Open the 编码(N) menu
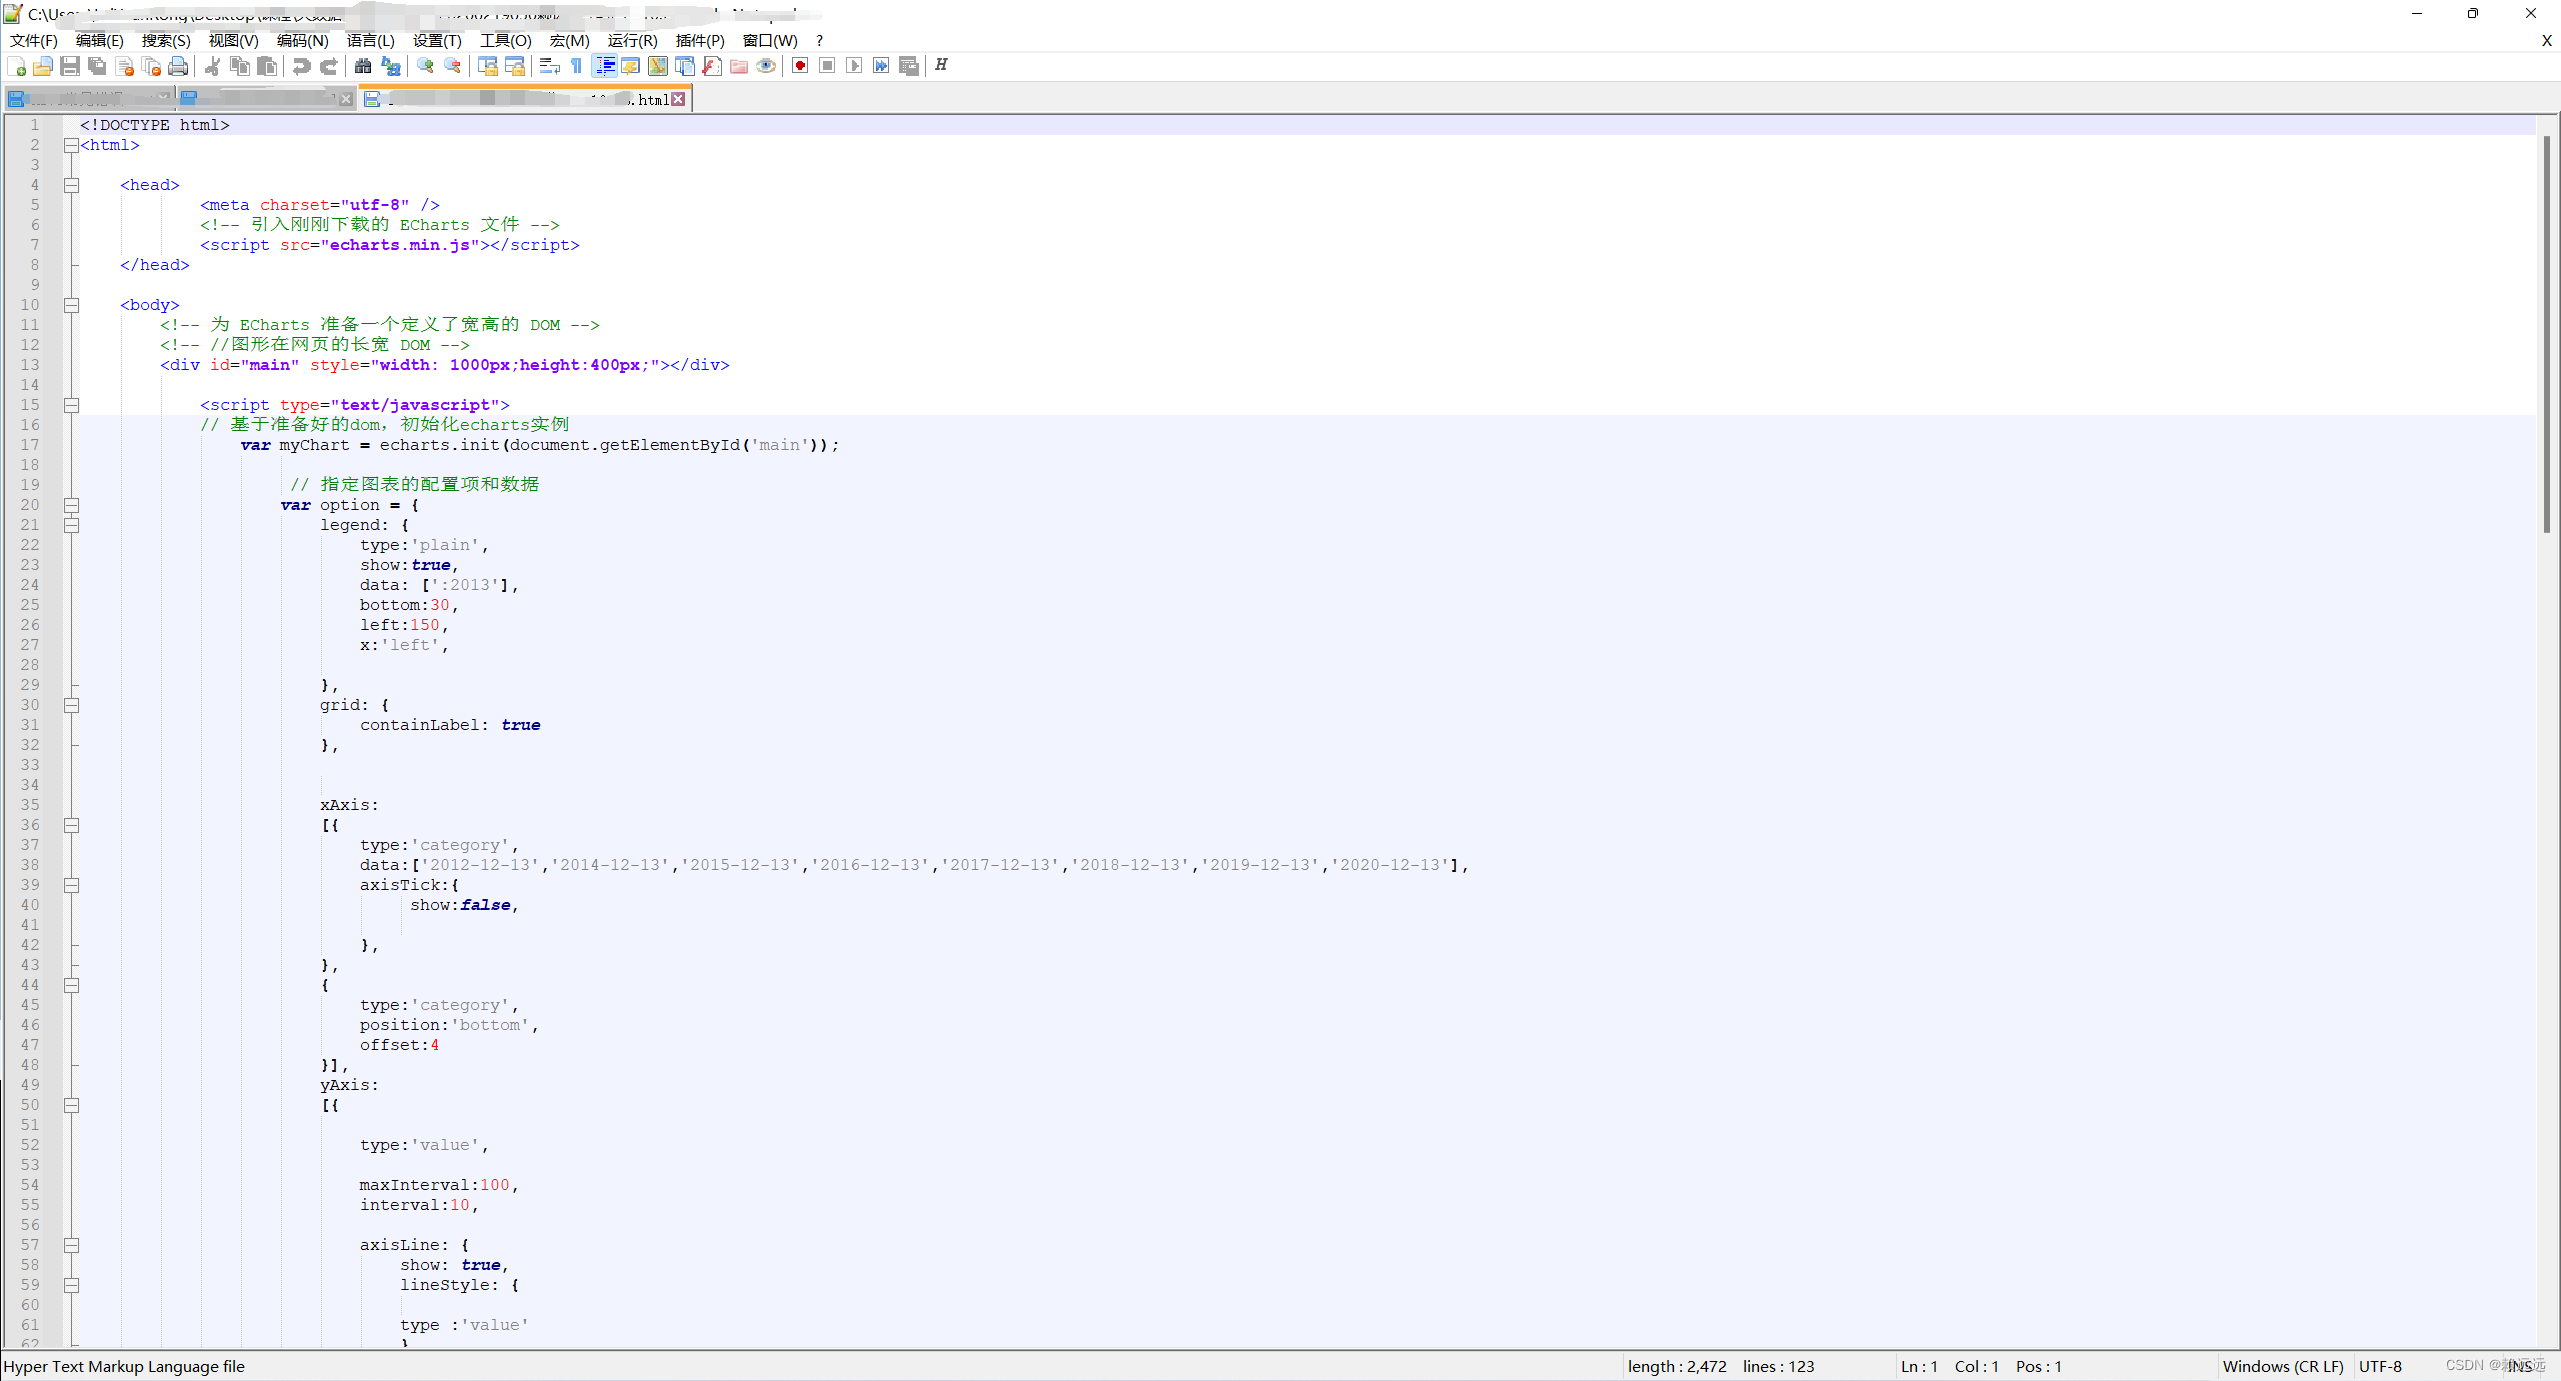 [302, 40]
